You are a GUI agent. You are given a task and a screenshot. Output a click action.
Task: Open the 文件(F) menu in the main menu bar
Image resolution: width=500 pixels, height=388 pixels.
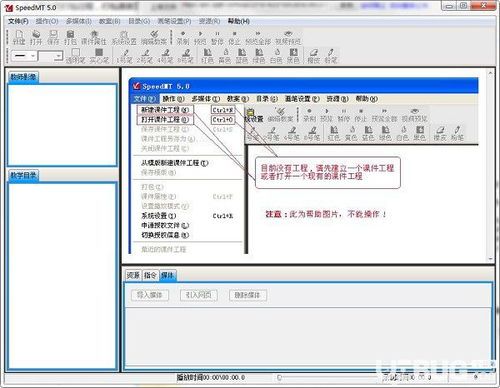click(18, 21)
